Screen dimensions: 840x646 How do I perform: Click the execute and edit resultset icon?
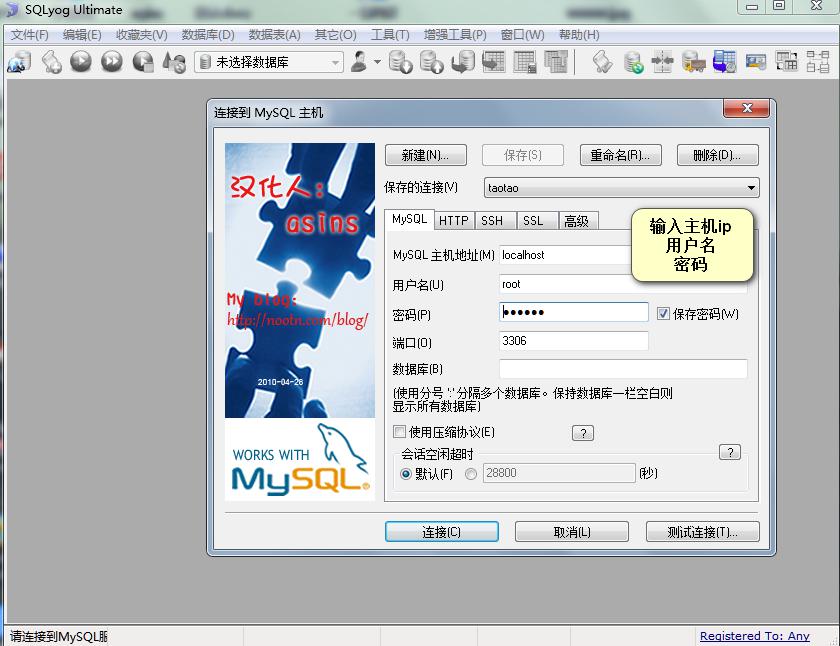point(143,62)
